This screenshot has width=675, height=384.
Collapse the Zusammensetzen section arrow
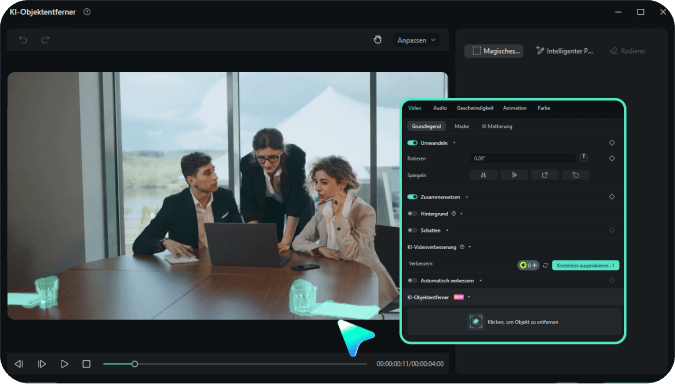pos(467,197)
